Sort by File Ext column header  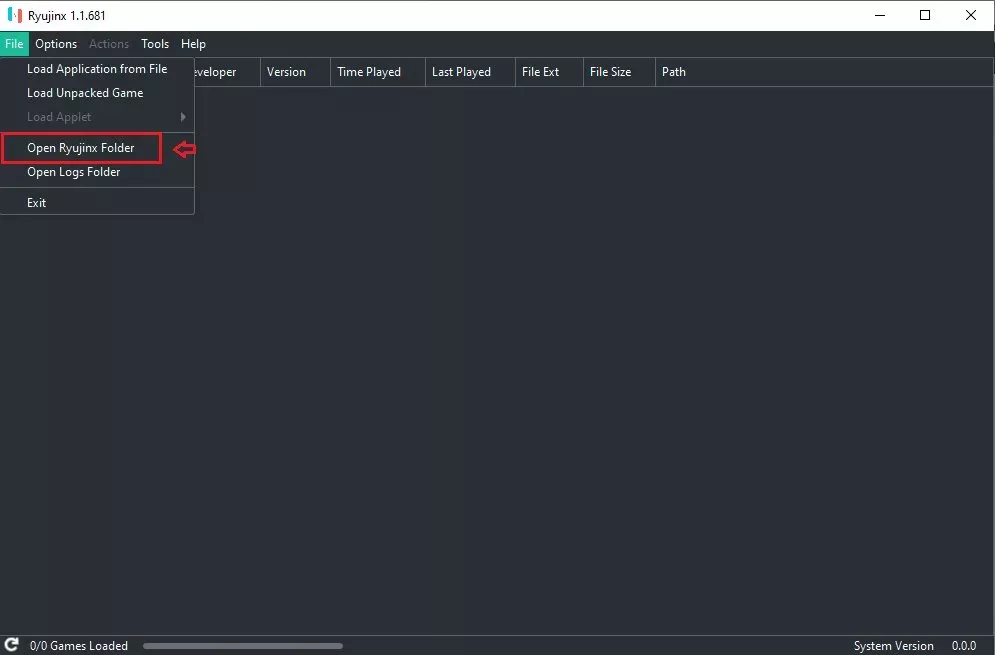pyautogui.click(x=550, y=72)
